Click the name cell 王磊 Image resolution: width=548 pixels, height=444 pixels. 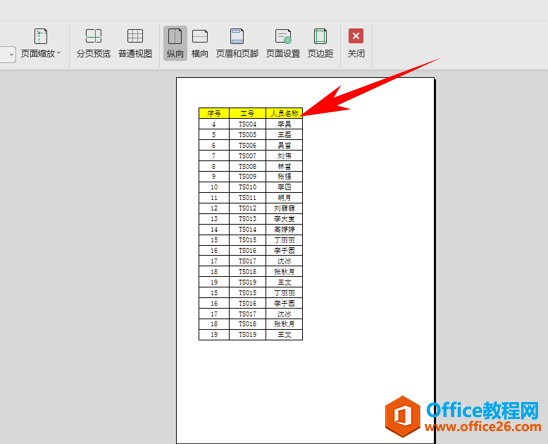coord(284,135)
